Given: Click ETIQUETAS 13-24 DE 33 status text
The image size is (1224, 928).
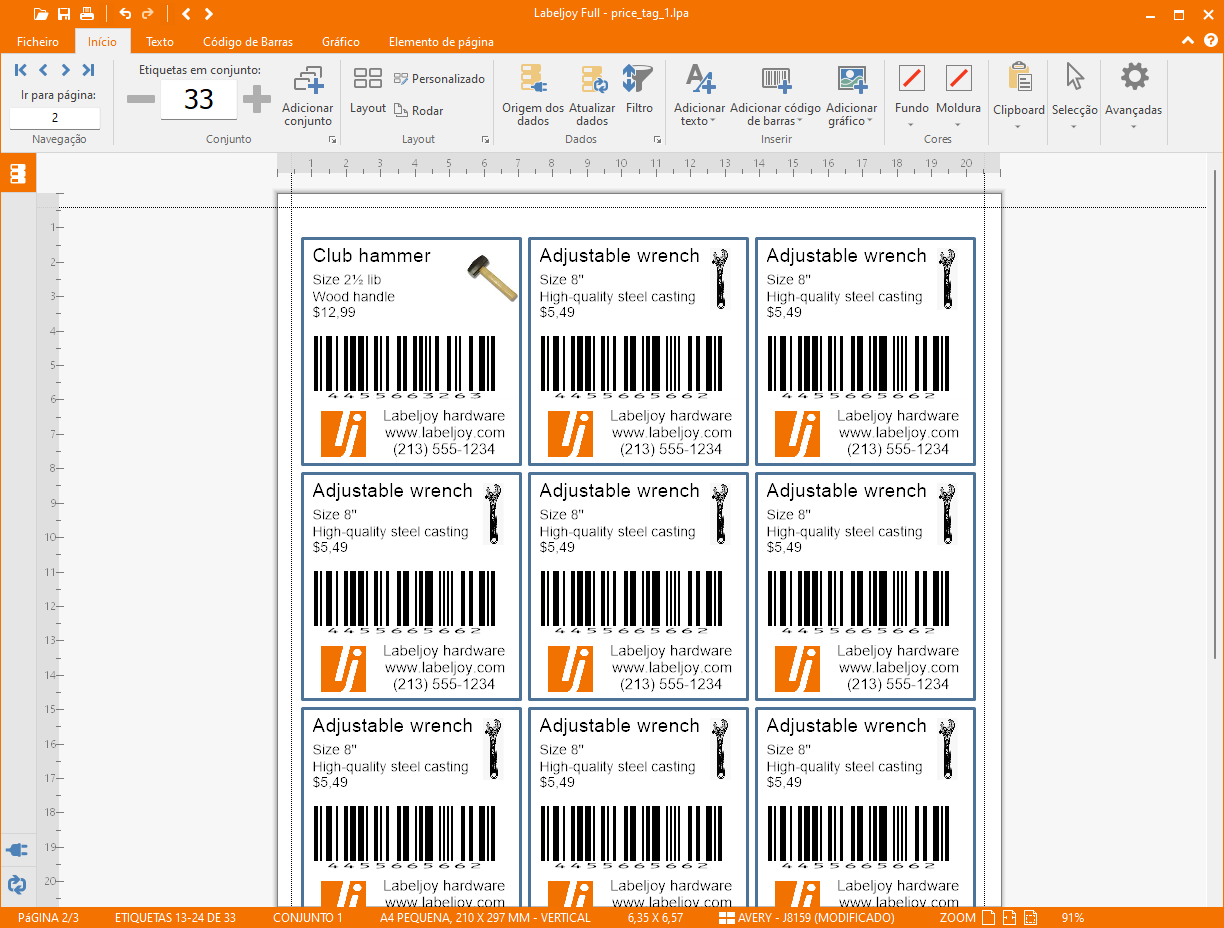Looking at the screenshot, I should 175,918.
